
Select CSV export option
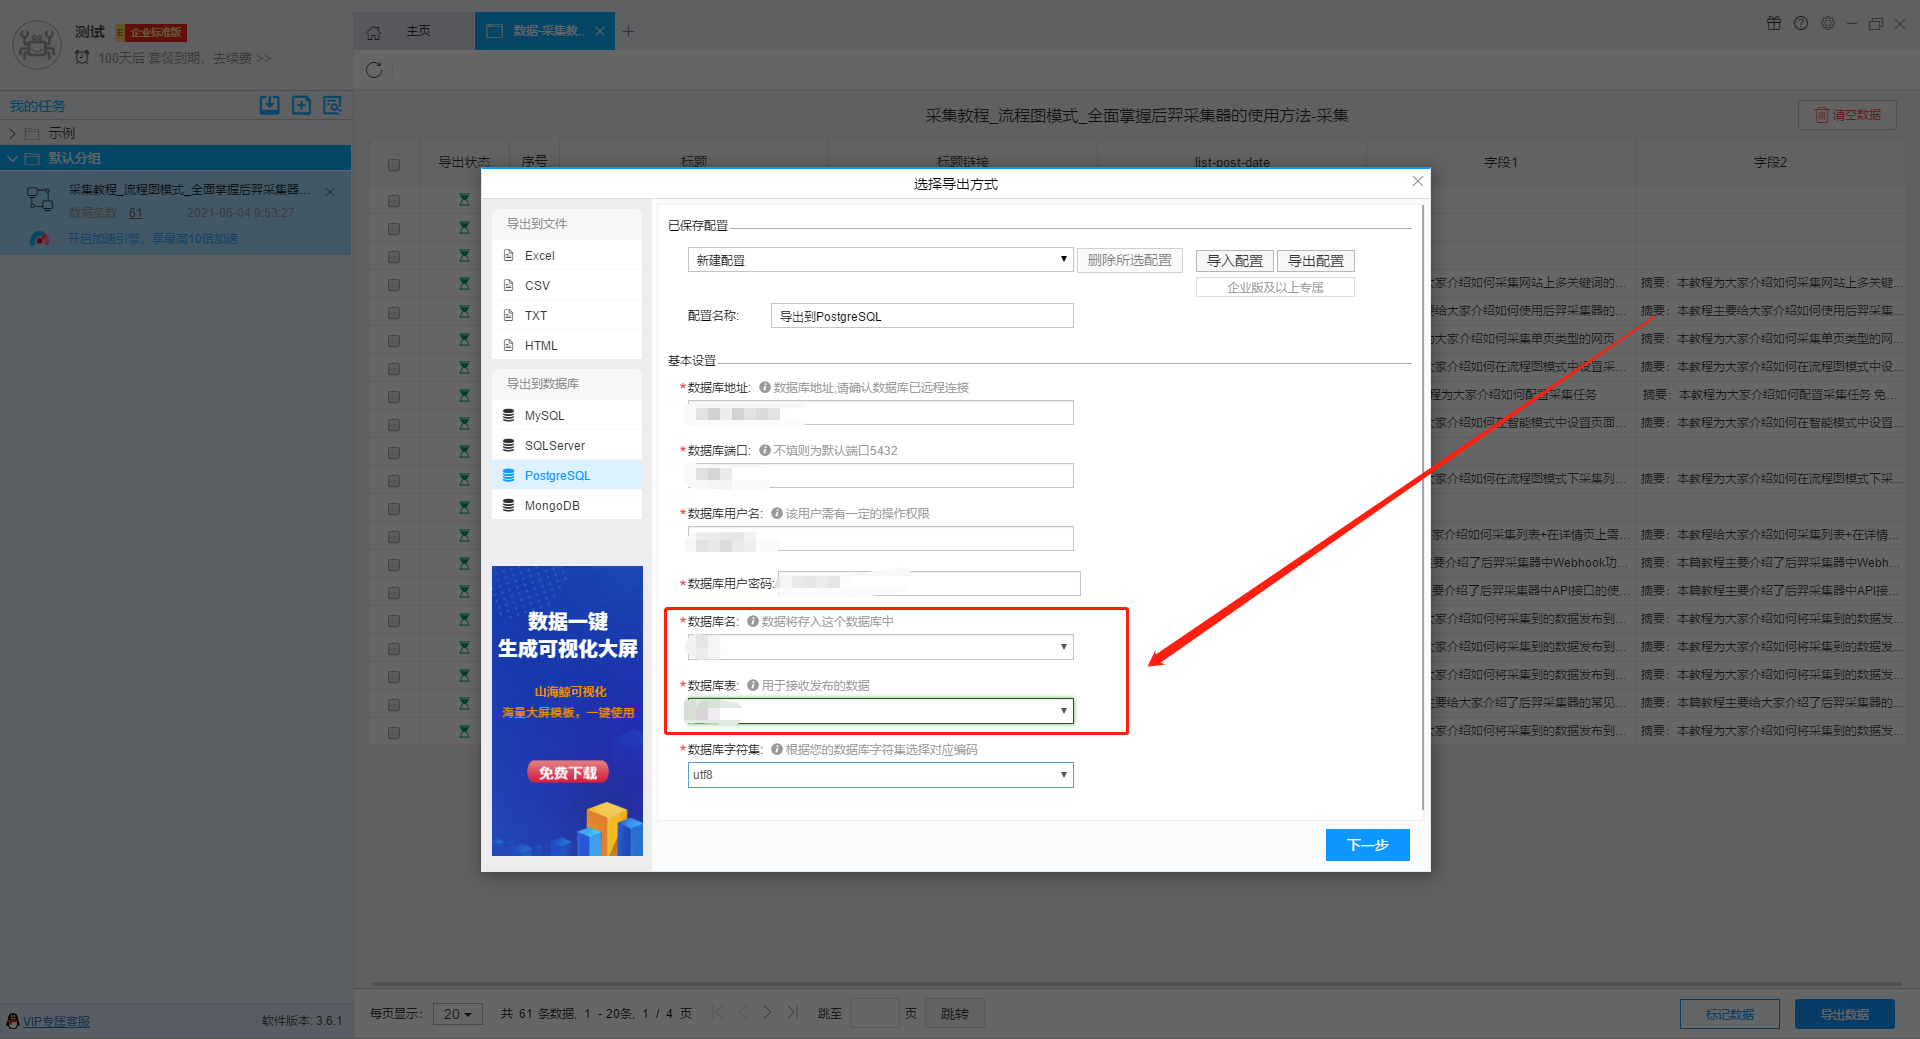coord(567,285)
